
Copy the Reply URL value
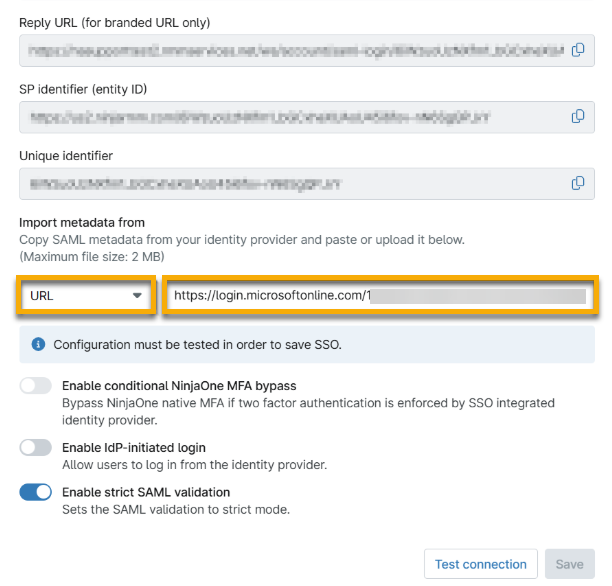click(x=578, y=50)
